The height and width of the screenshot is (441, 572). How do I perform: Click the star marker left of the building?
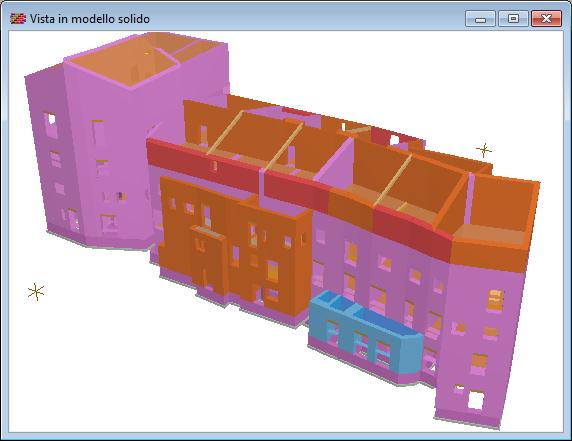pos(36,292)
